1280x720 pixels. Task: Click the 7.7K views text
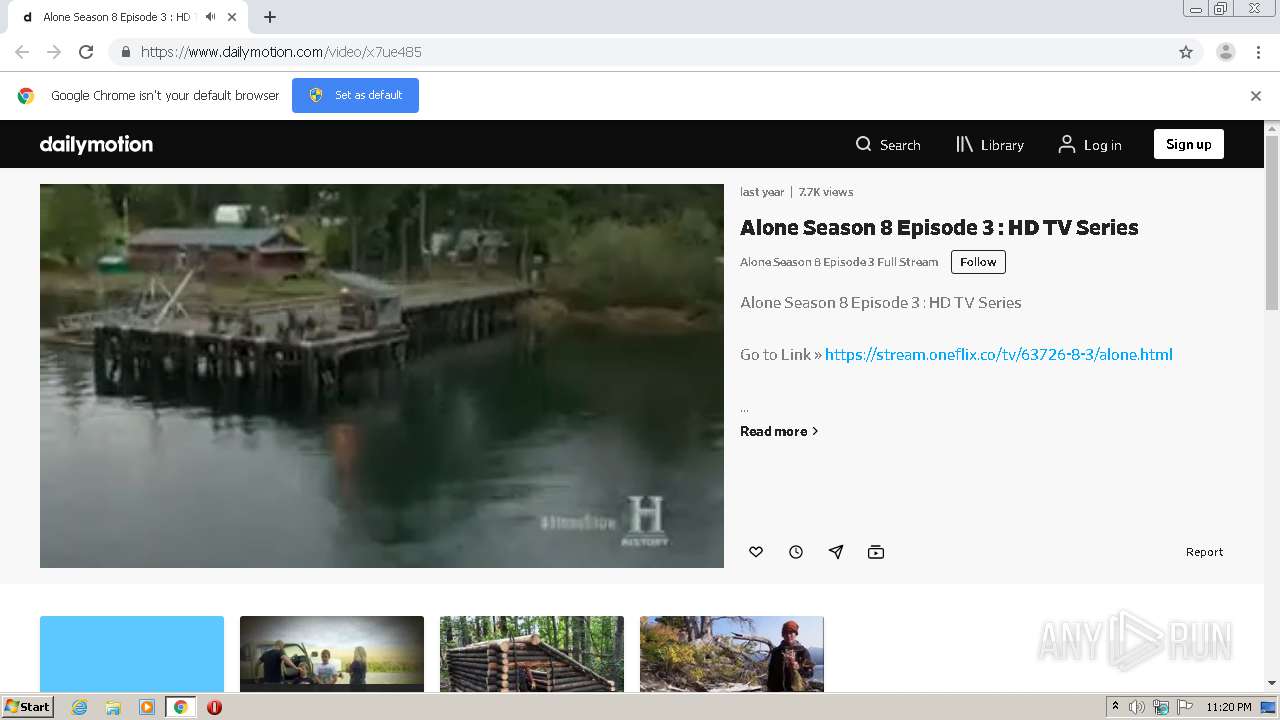click(x=826, y=192)
